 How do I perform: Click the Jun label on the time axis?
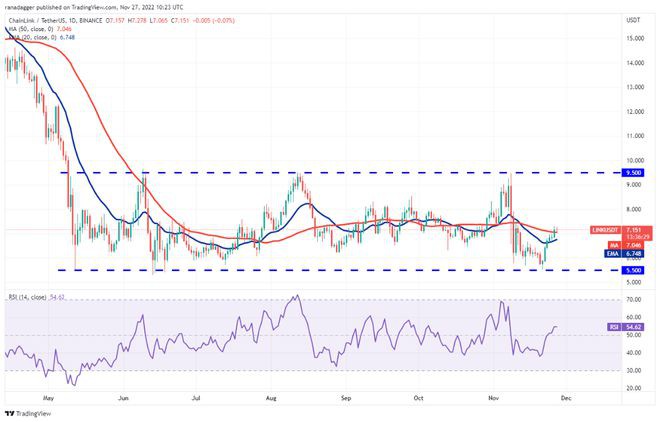[x=124, y=396]
